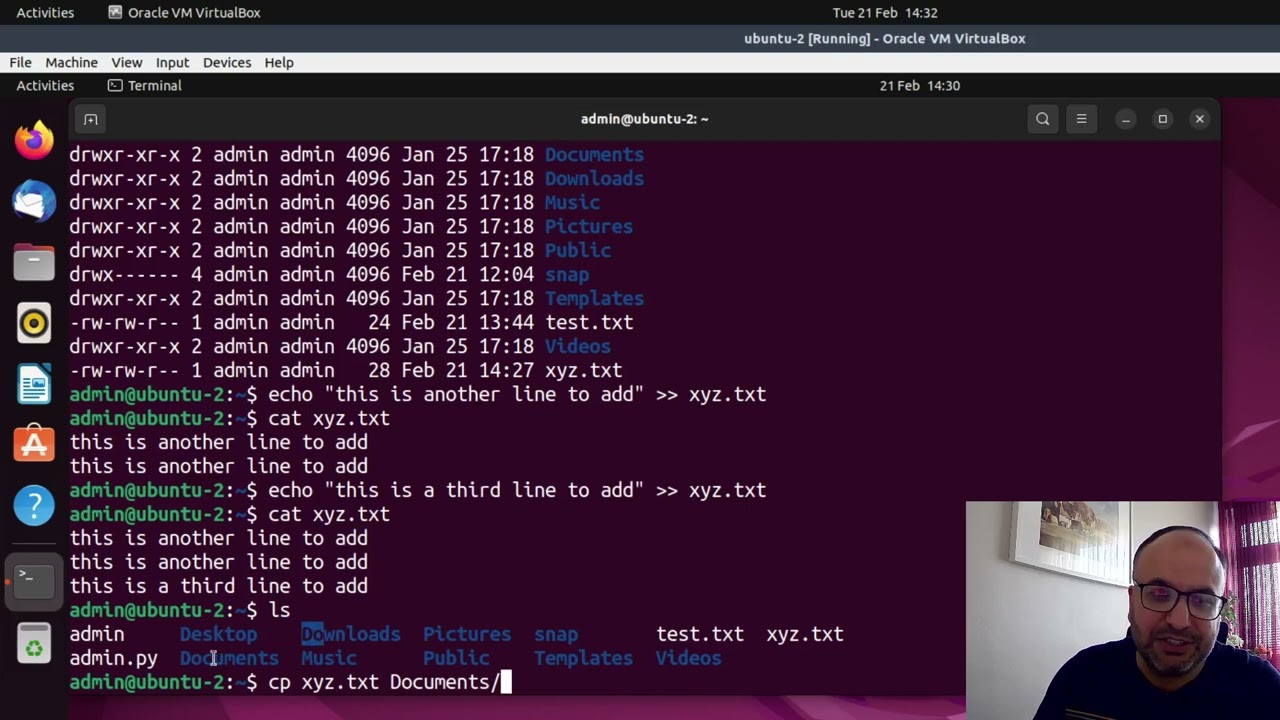
Task: Click guest Ubuntu Activities button
Action: click(45, 85)
